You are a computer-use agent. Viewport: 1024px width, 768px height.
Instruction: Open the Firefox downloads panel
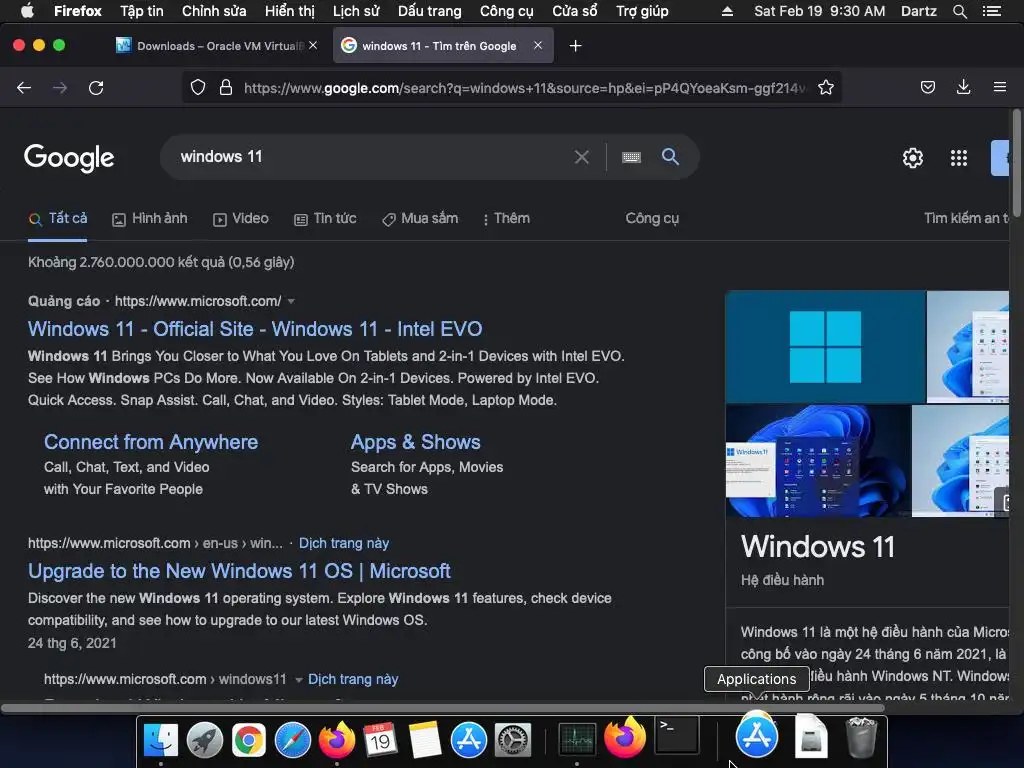(963, 87)
